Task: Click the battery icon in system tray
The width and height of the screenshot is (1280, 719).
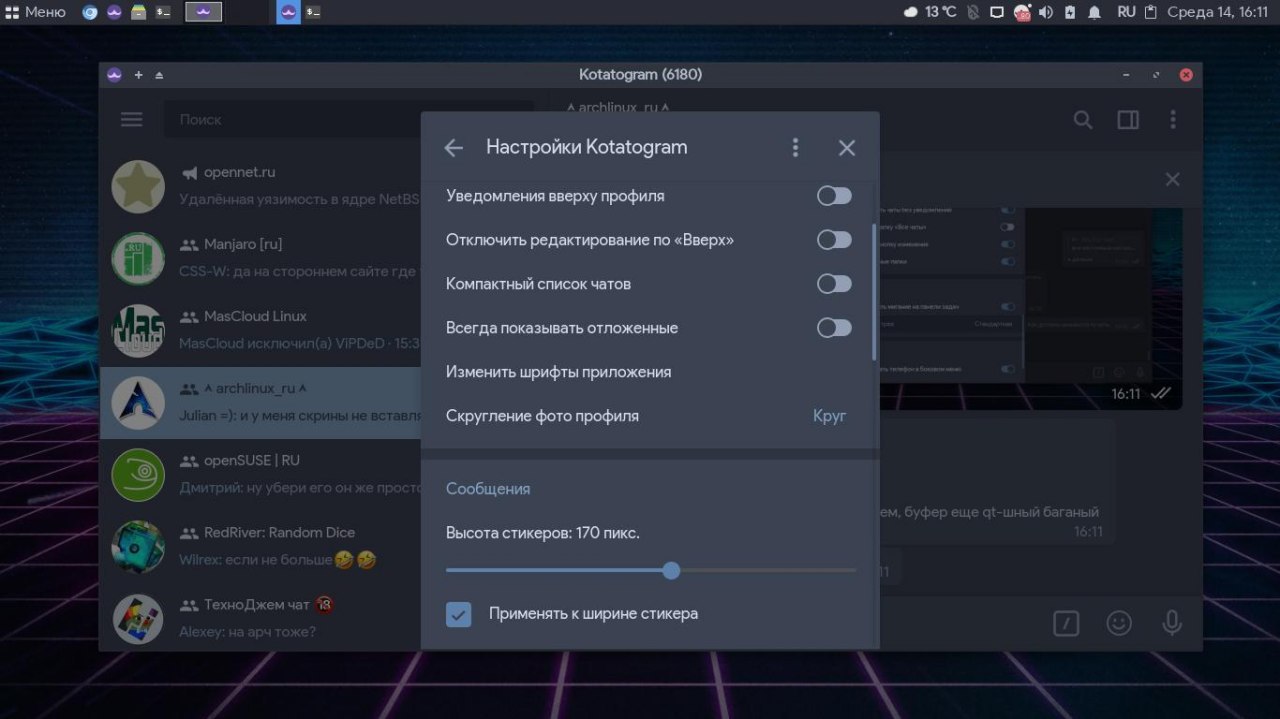Action: pos(1070,12)
